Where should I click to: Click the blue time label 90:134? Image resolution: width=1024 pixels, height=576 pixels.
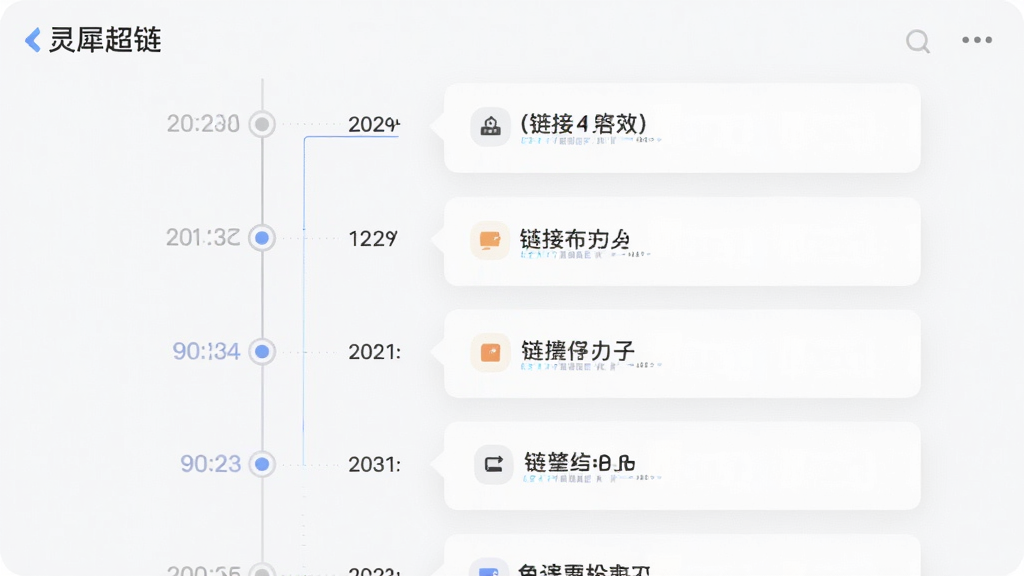coord(206,351)
